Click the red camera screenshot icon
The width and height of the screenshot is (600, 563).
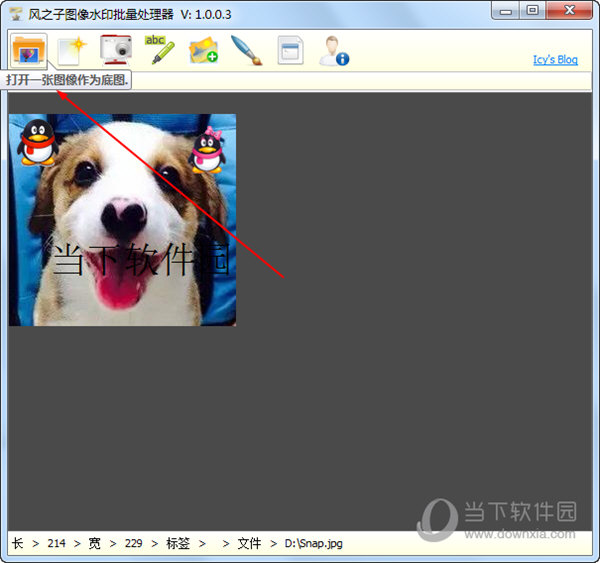tap(116, 49)
